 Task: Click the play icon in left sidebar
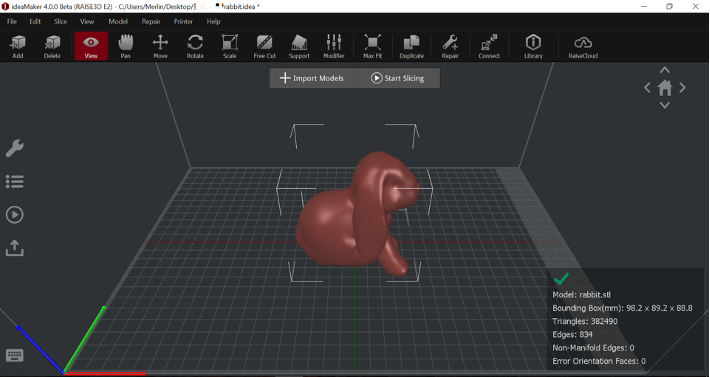(x=14, y=215)
